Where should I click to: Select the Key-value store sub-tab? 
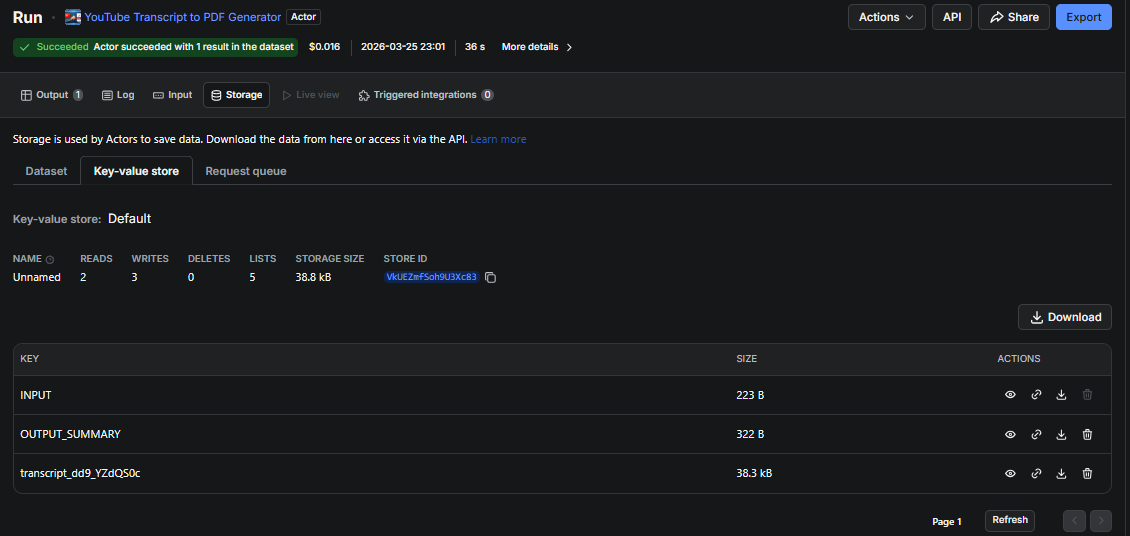point(136,171)
